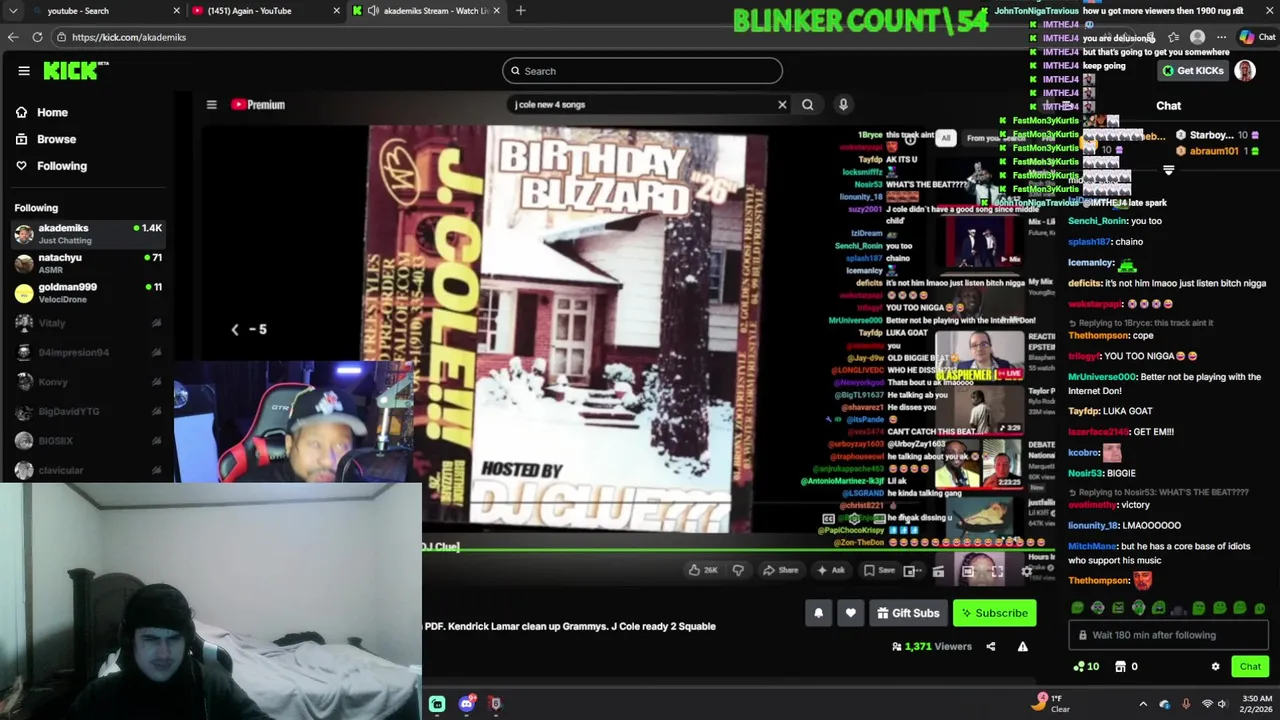This screenshot has height=720, width=1280.
Task: Click the YouTube voice search microphone
Action: (843, 104)
